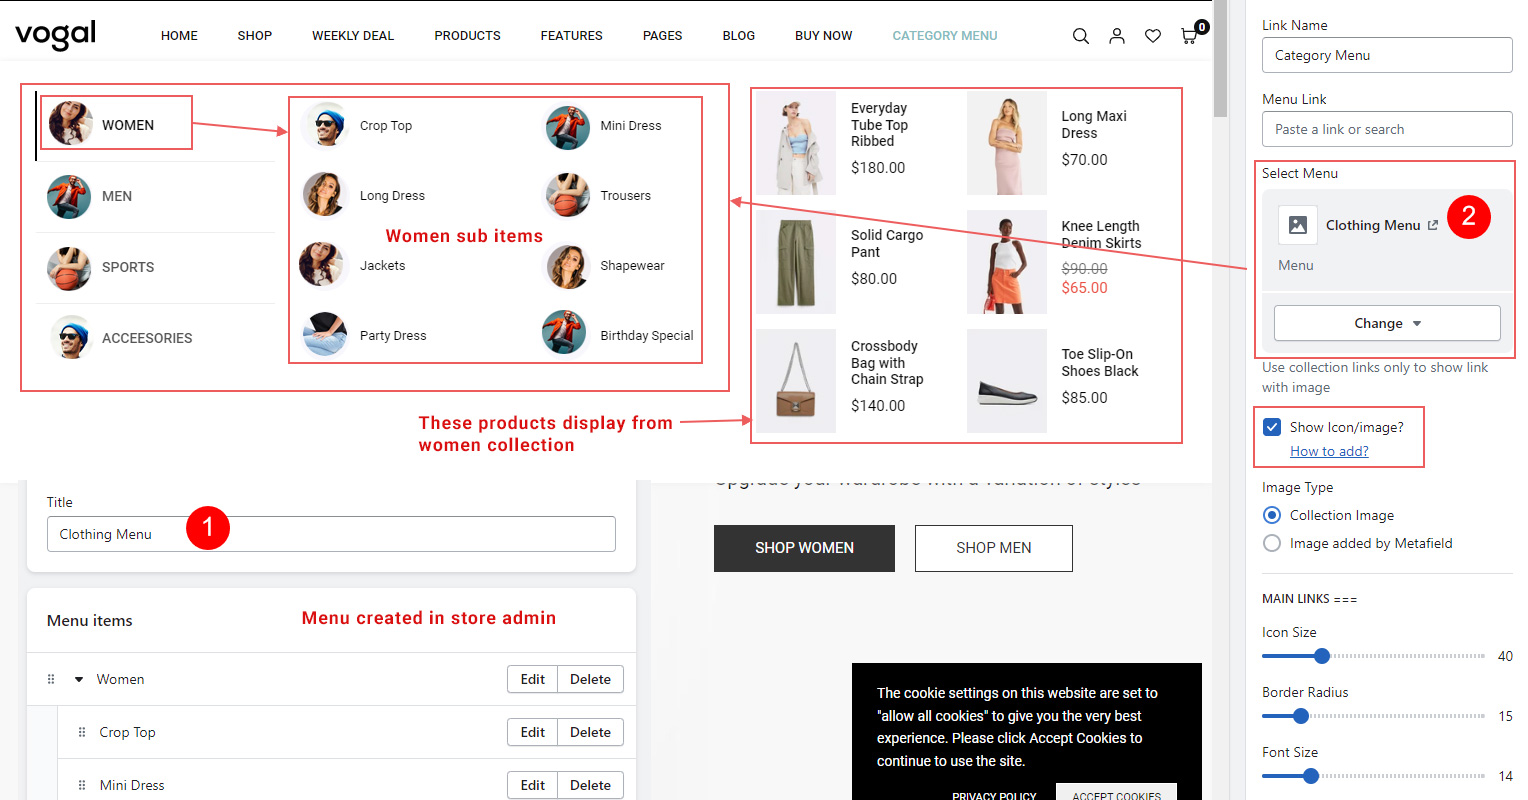1528x800 pixels.
Task: Click Delete for the Mini Dress item
Action: pos(590,785)
